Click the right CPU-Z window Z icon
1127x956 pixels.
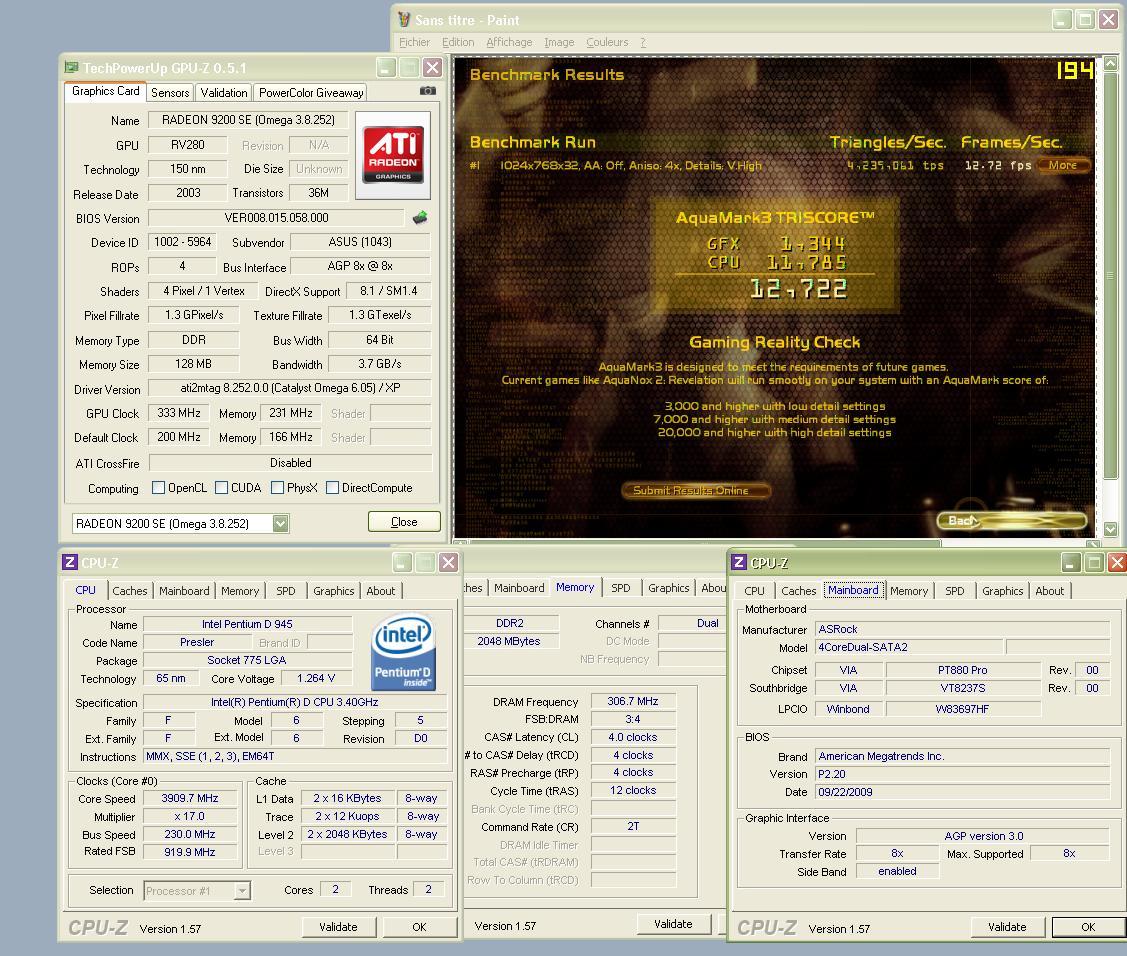point(739,562)
